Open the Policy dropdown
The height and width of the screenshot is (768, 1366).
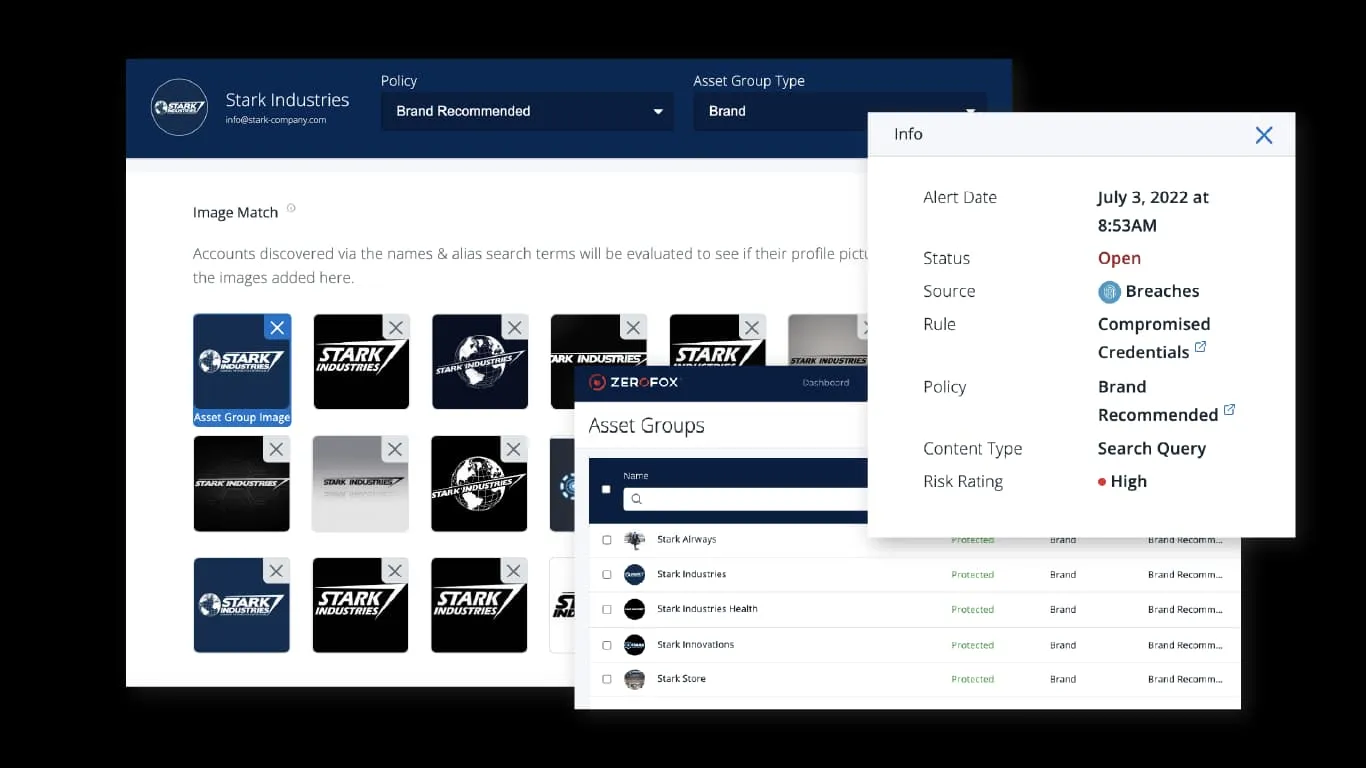coord(527,111)
